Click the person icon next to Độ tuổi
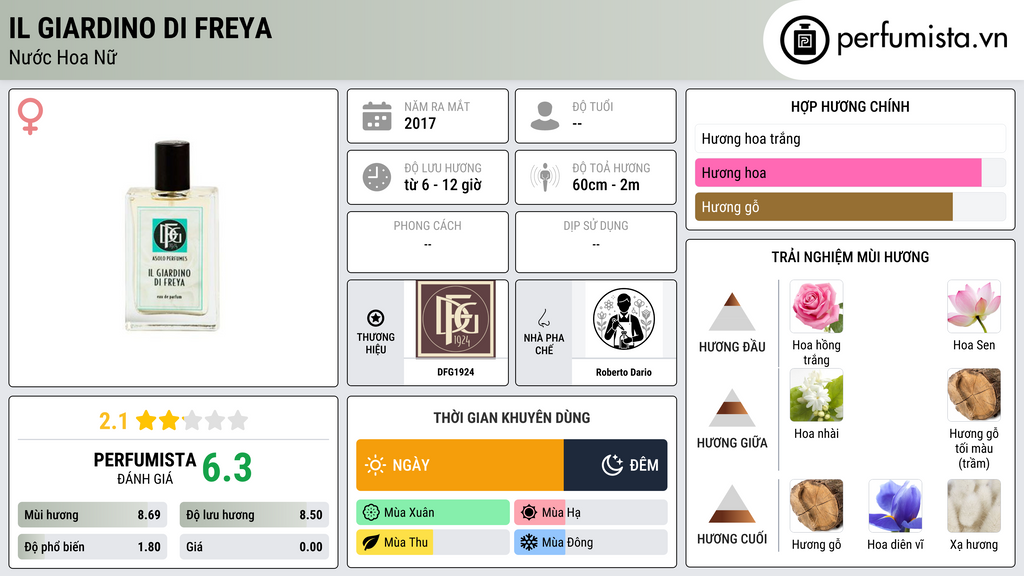This screenshot has width=1024, height=576. coord(545,116)
